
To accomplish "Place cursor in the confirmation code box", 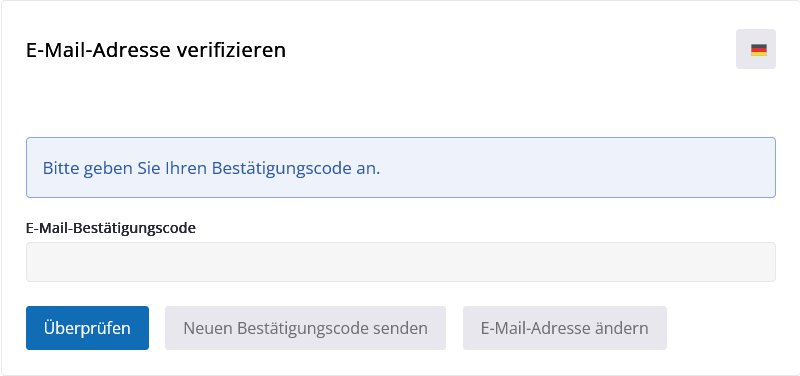I will (401, 262).
